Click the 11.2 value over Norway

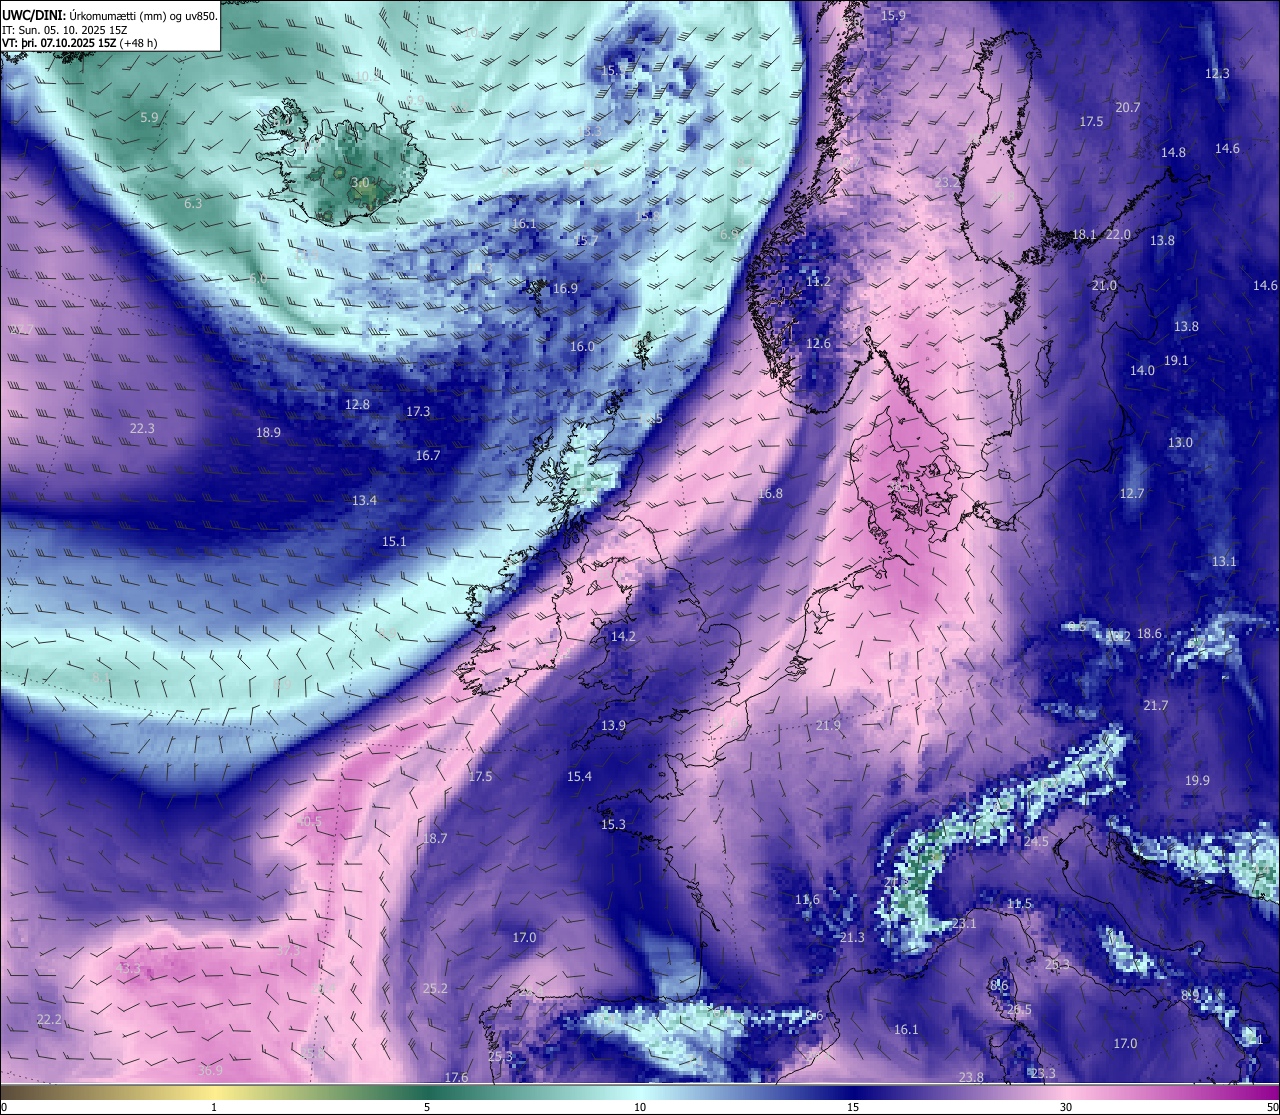pyautogui.click(x=818, y=282)
